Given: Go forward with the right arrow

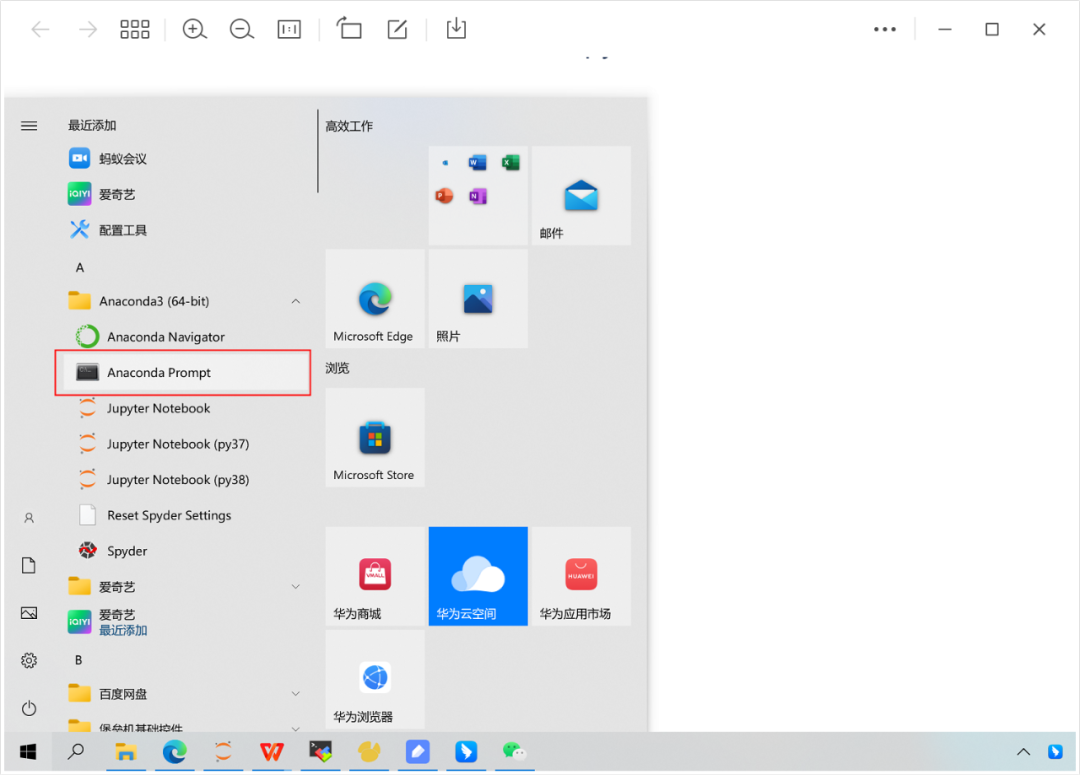Looking at the screenshot, I should click(x=87, y=29).
